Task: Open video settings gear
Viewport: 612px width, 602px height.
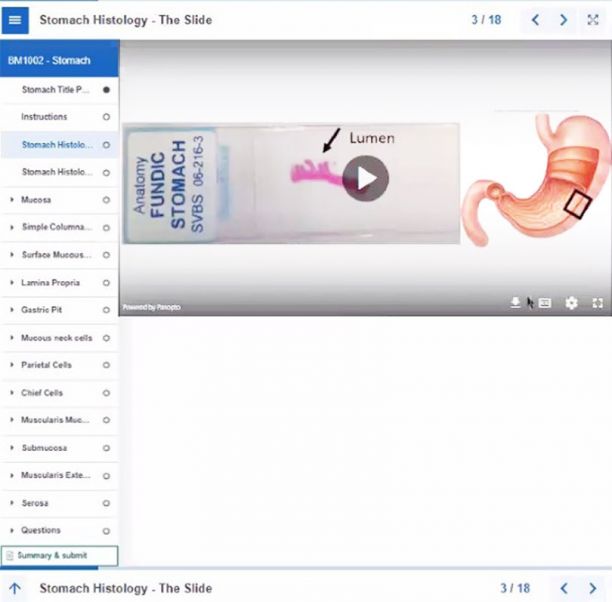Action: click(571, 303)
